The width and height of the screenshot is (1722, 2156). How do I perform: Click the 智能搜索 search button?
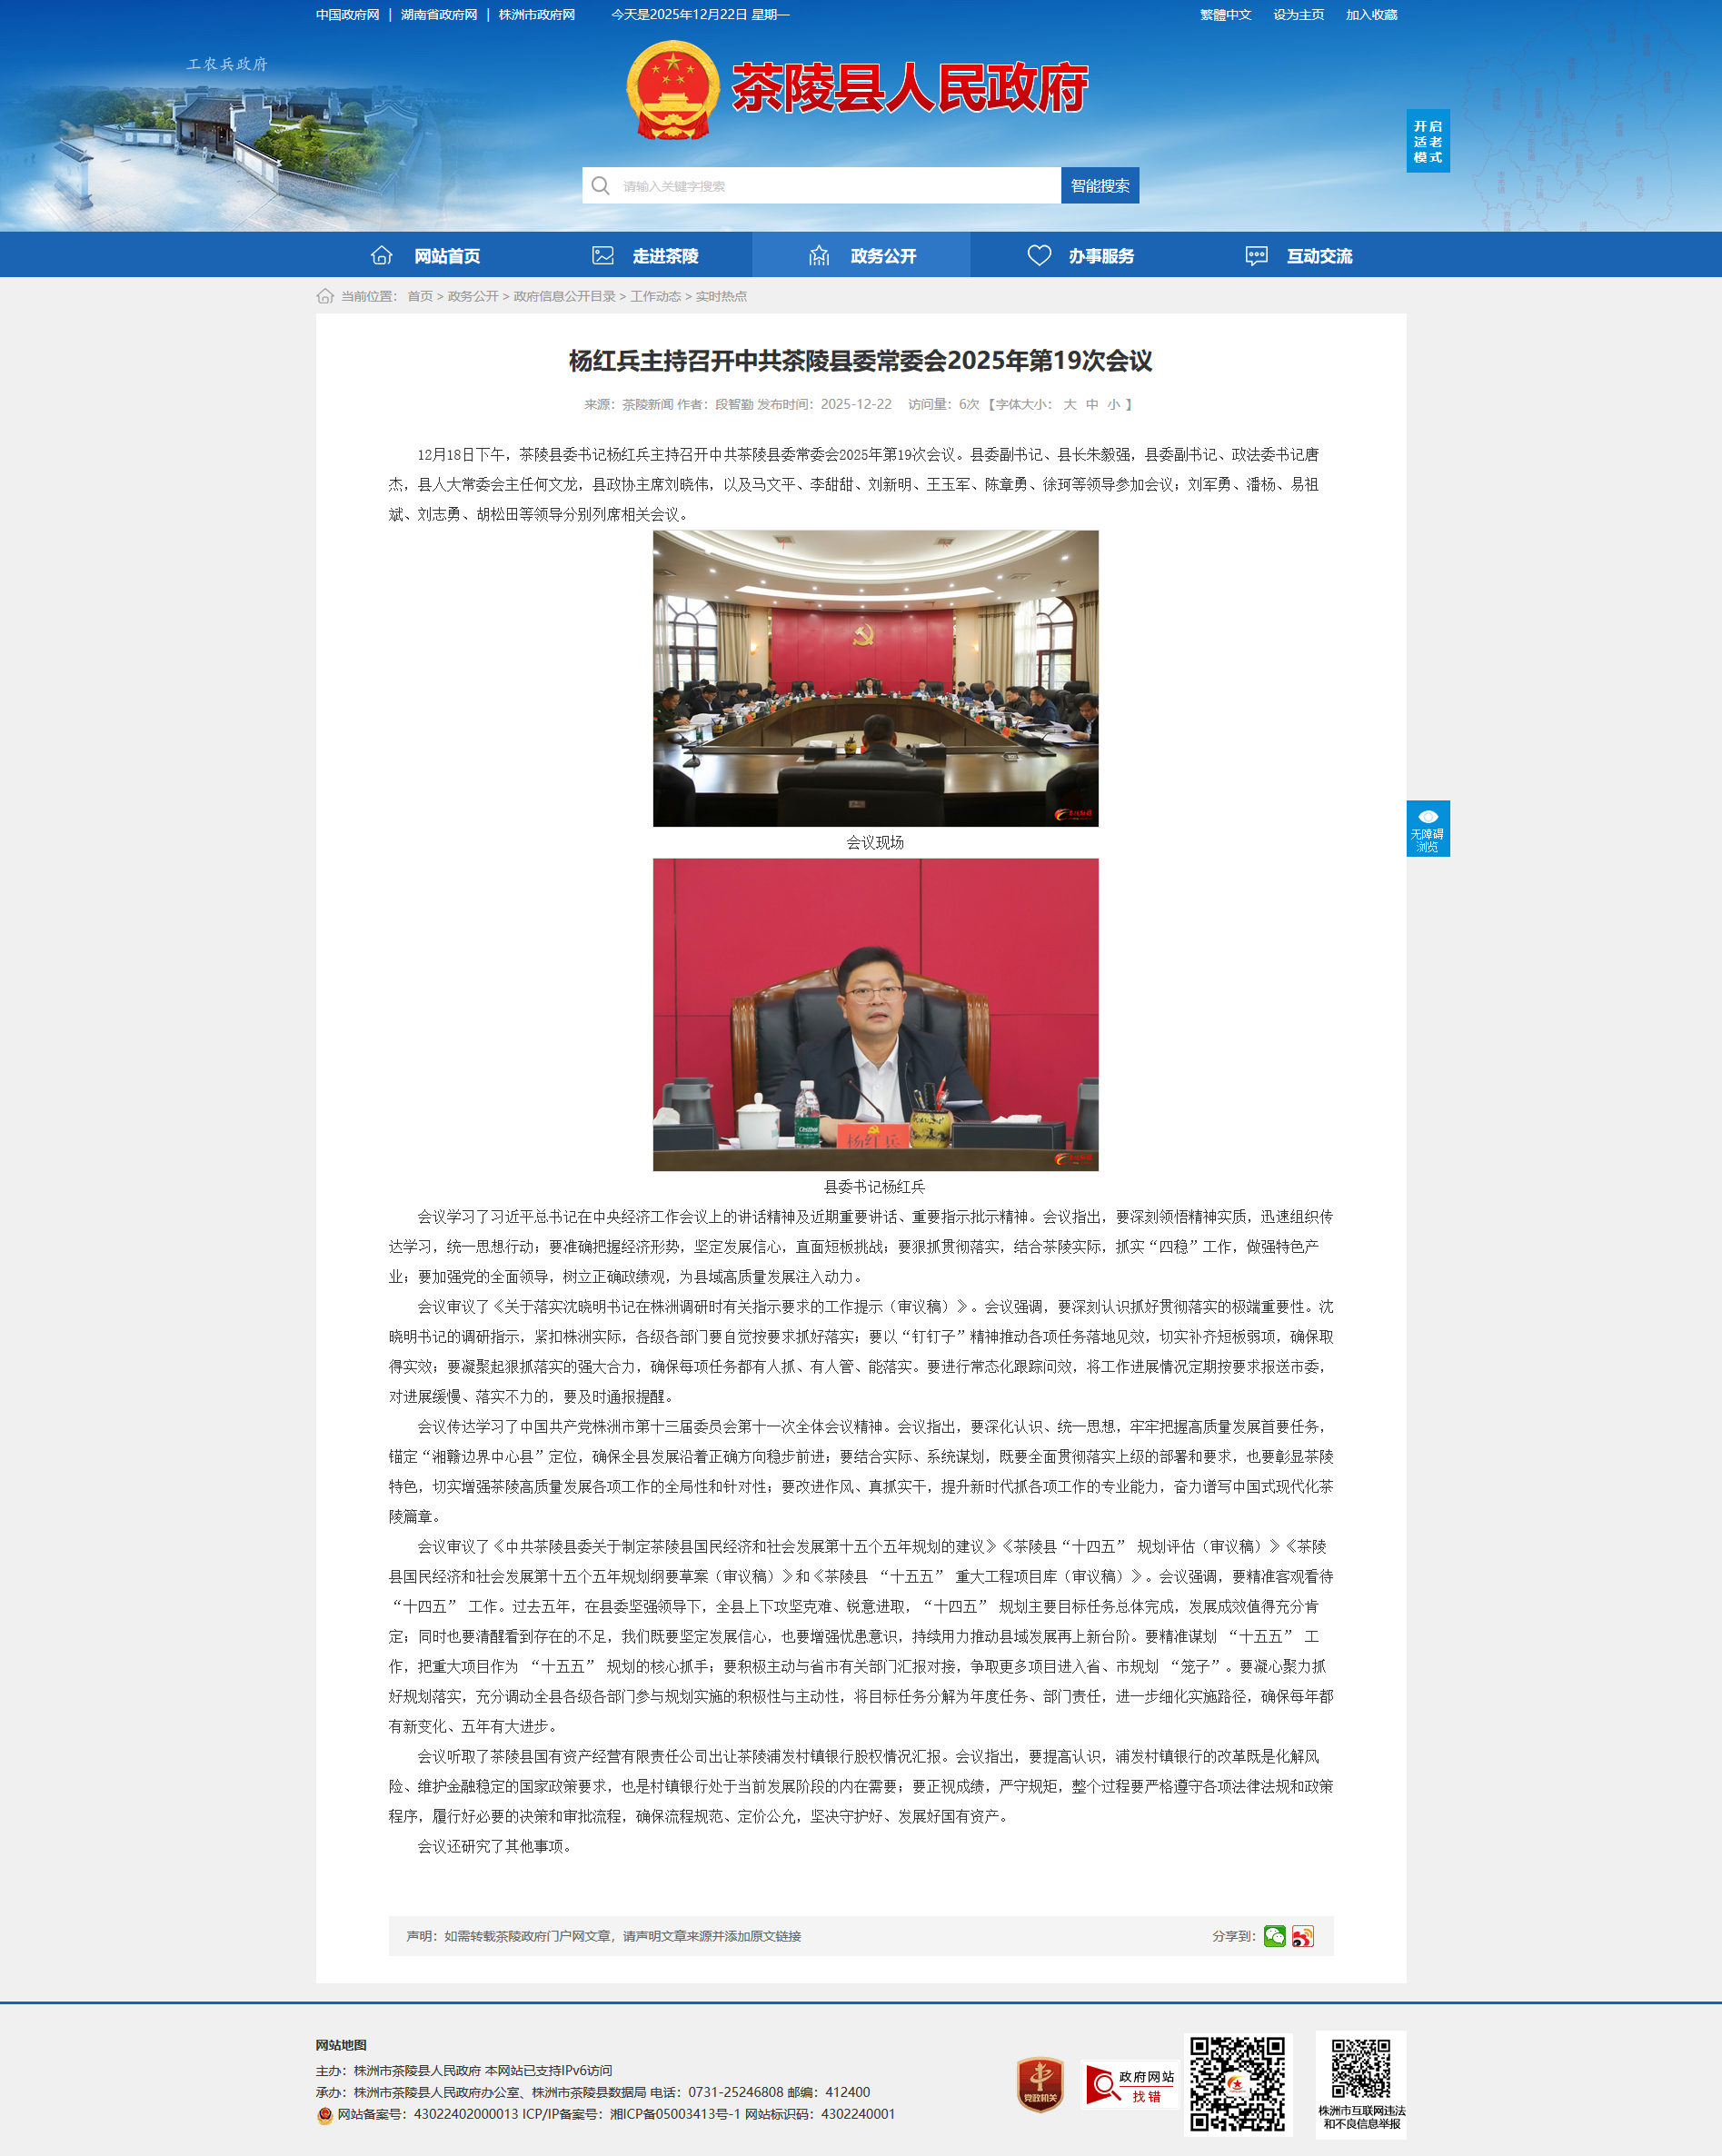[1099, 186]
